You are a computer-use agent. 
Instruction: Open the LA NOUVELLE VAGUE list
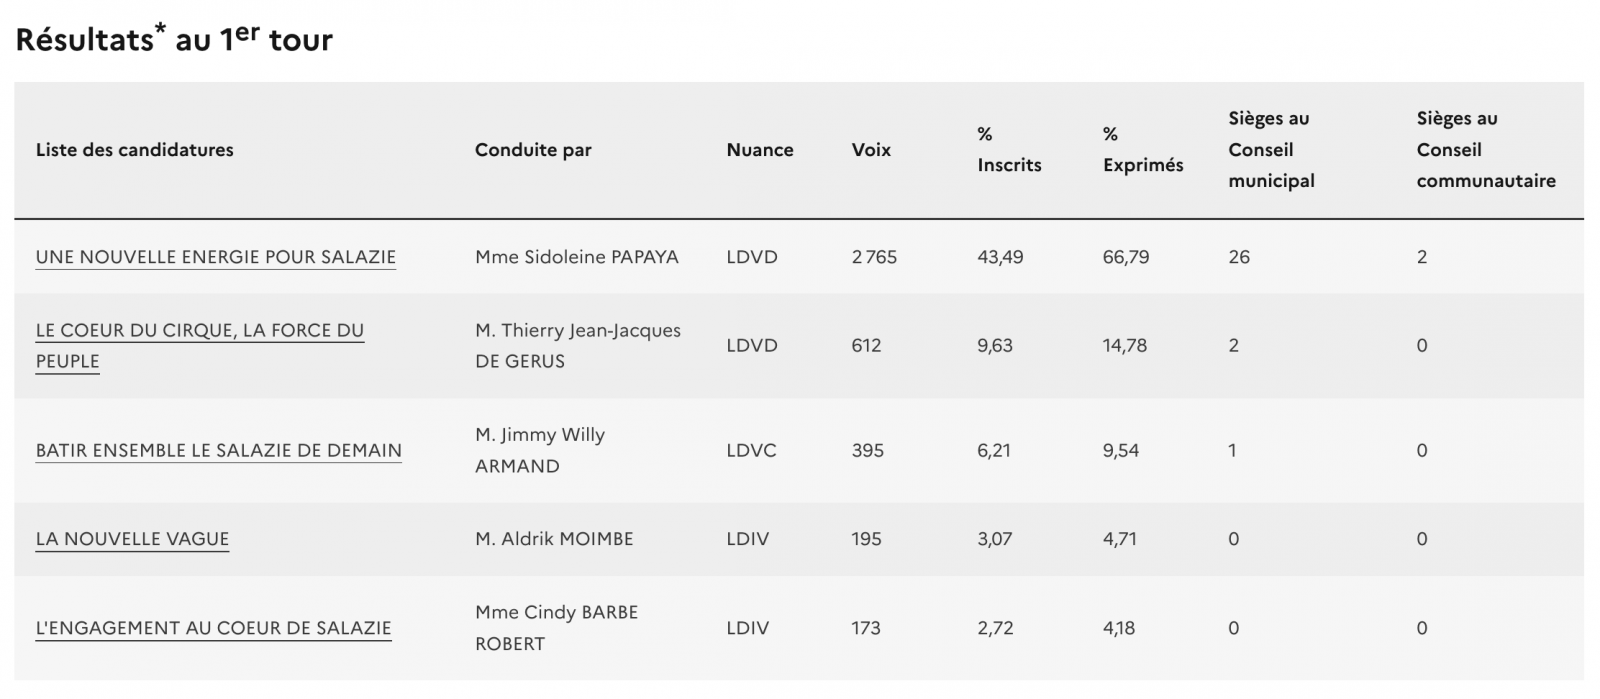(x=132, y=539)
